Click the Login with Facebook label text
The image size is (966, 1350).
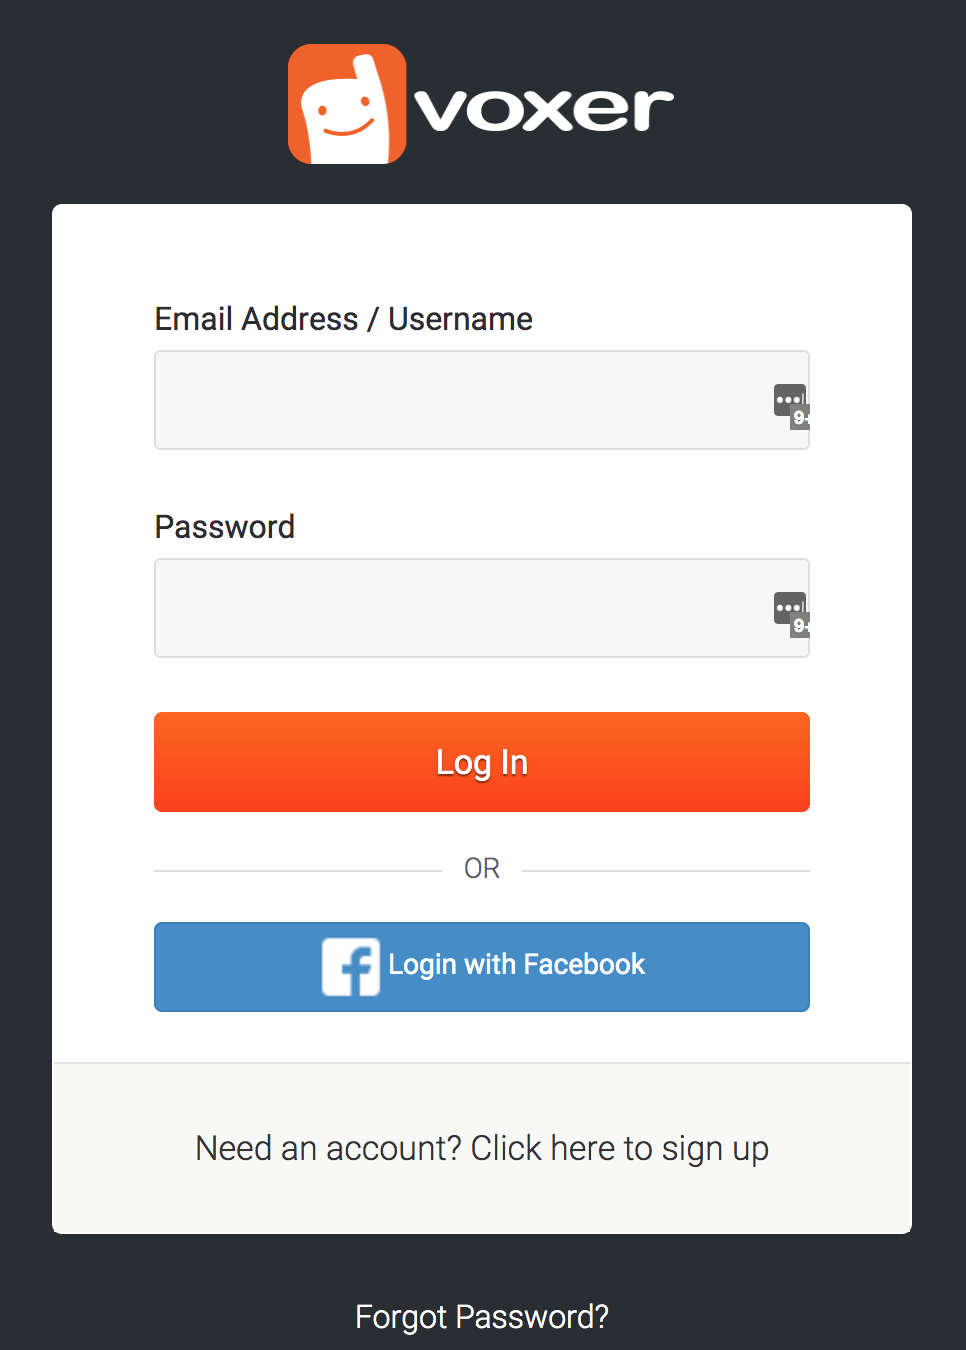516,964
